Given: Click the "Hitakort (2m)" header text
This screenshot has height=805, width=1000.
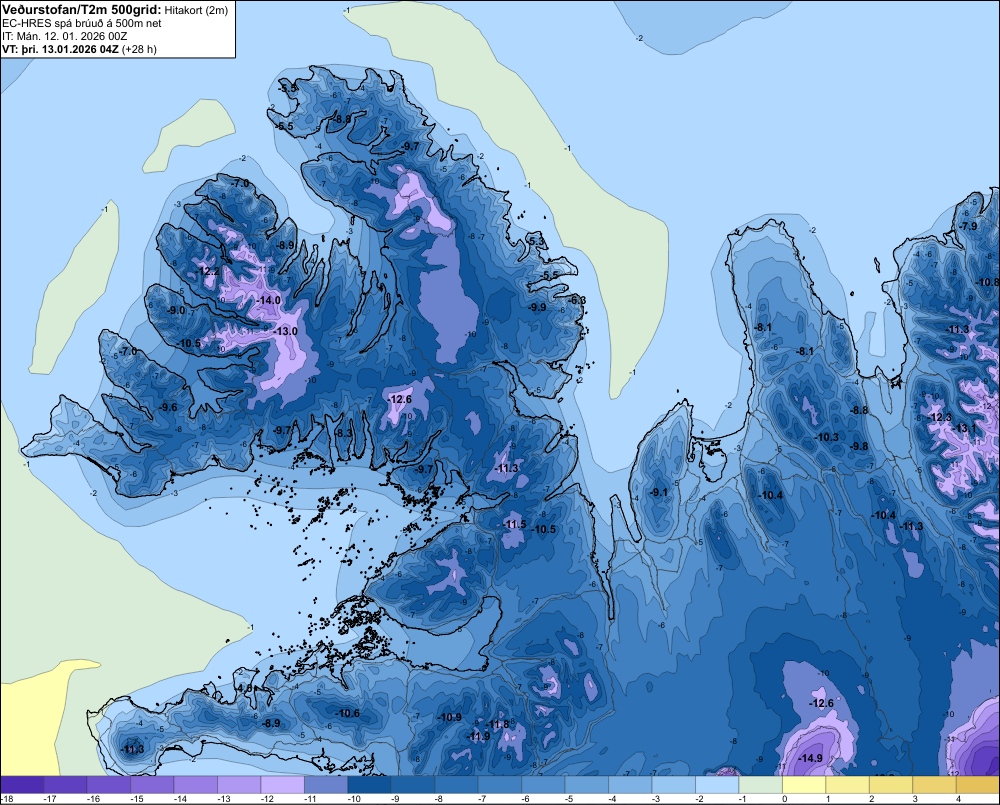Looking at the screenshot, I should coord(196,10).
